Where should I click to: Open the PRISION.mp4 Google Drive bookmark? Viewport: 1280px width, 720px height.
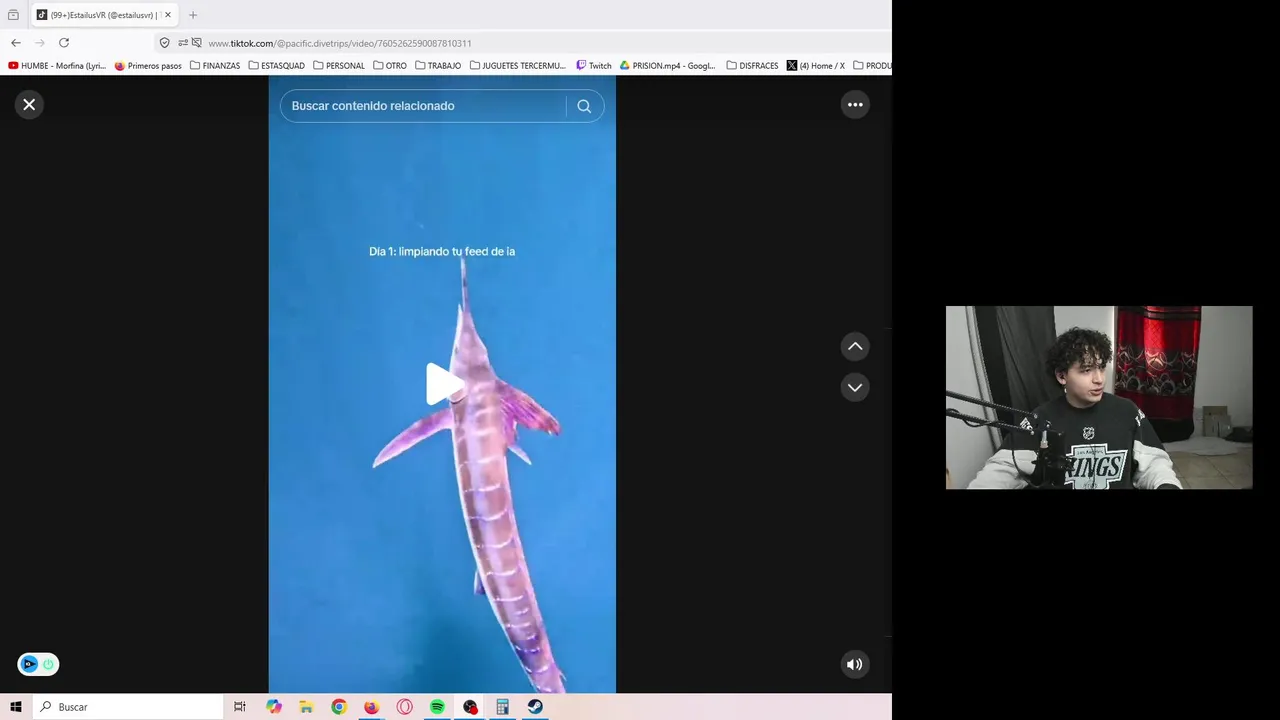tap(668, 66)
